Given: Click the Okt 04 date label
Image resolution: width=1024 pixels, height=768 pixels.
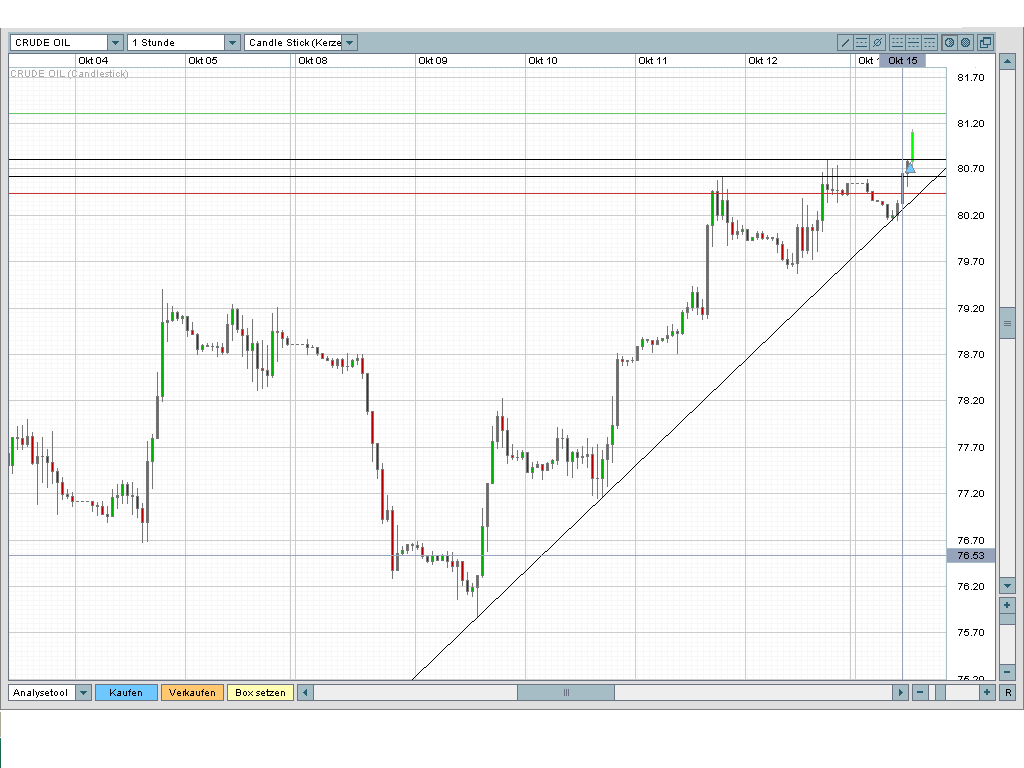Looking at the screenshot, I should (93, 61).
